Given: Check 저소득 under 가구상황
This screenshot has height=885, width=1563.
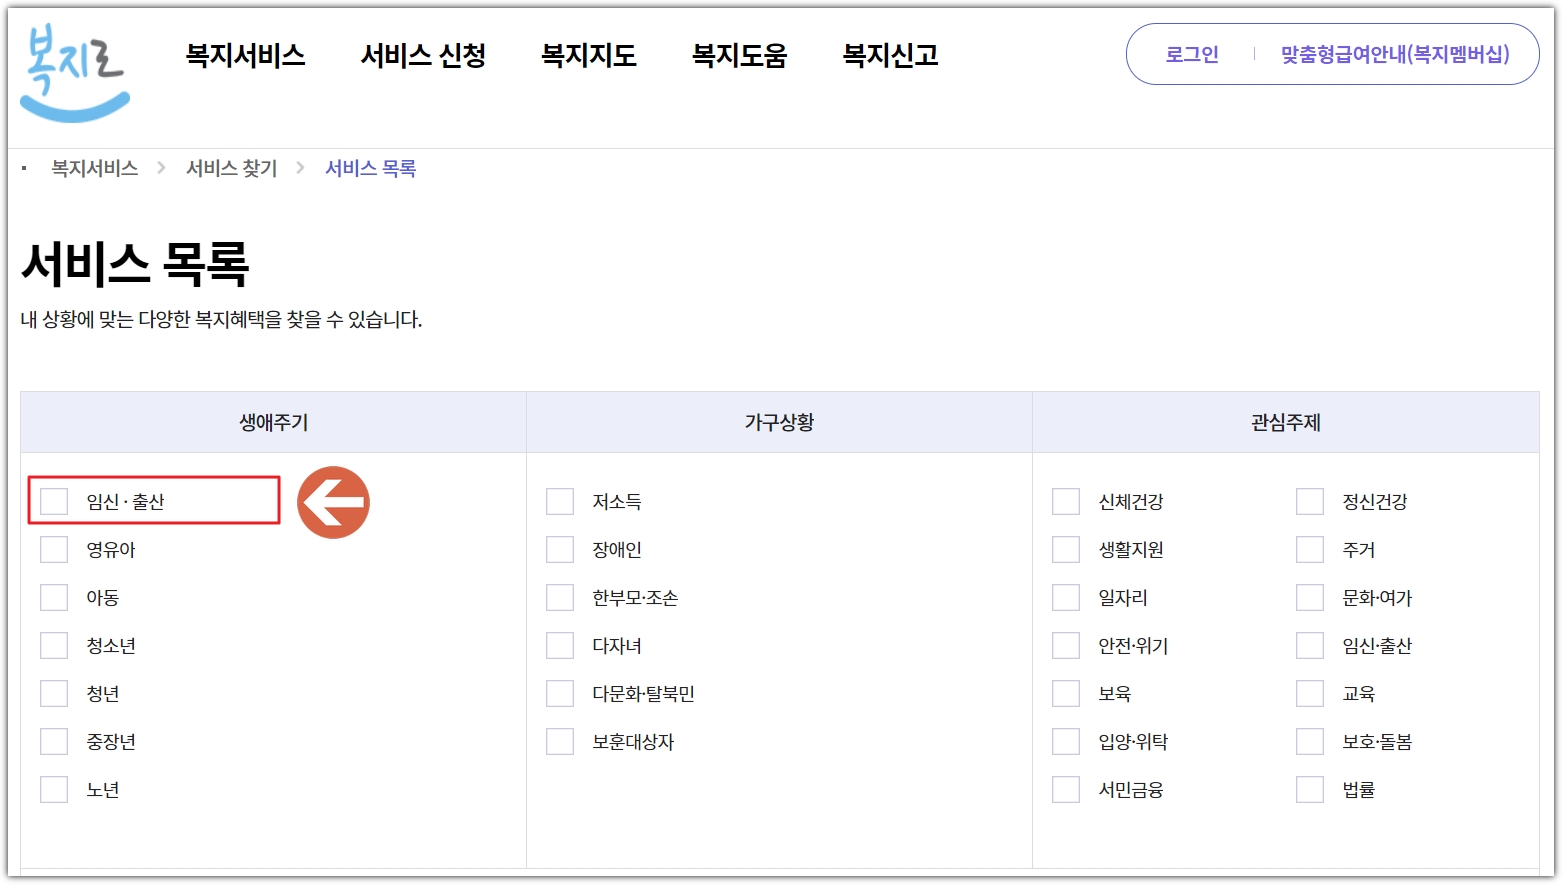Looking at the screenshot, I should 560,500.
